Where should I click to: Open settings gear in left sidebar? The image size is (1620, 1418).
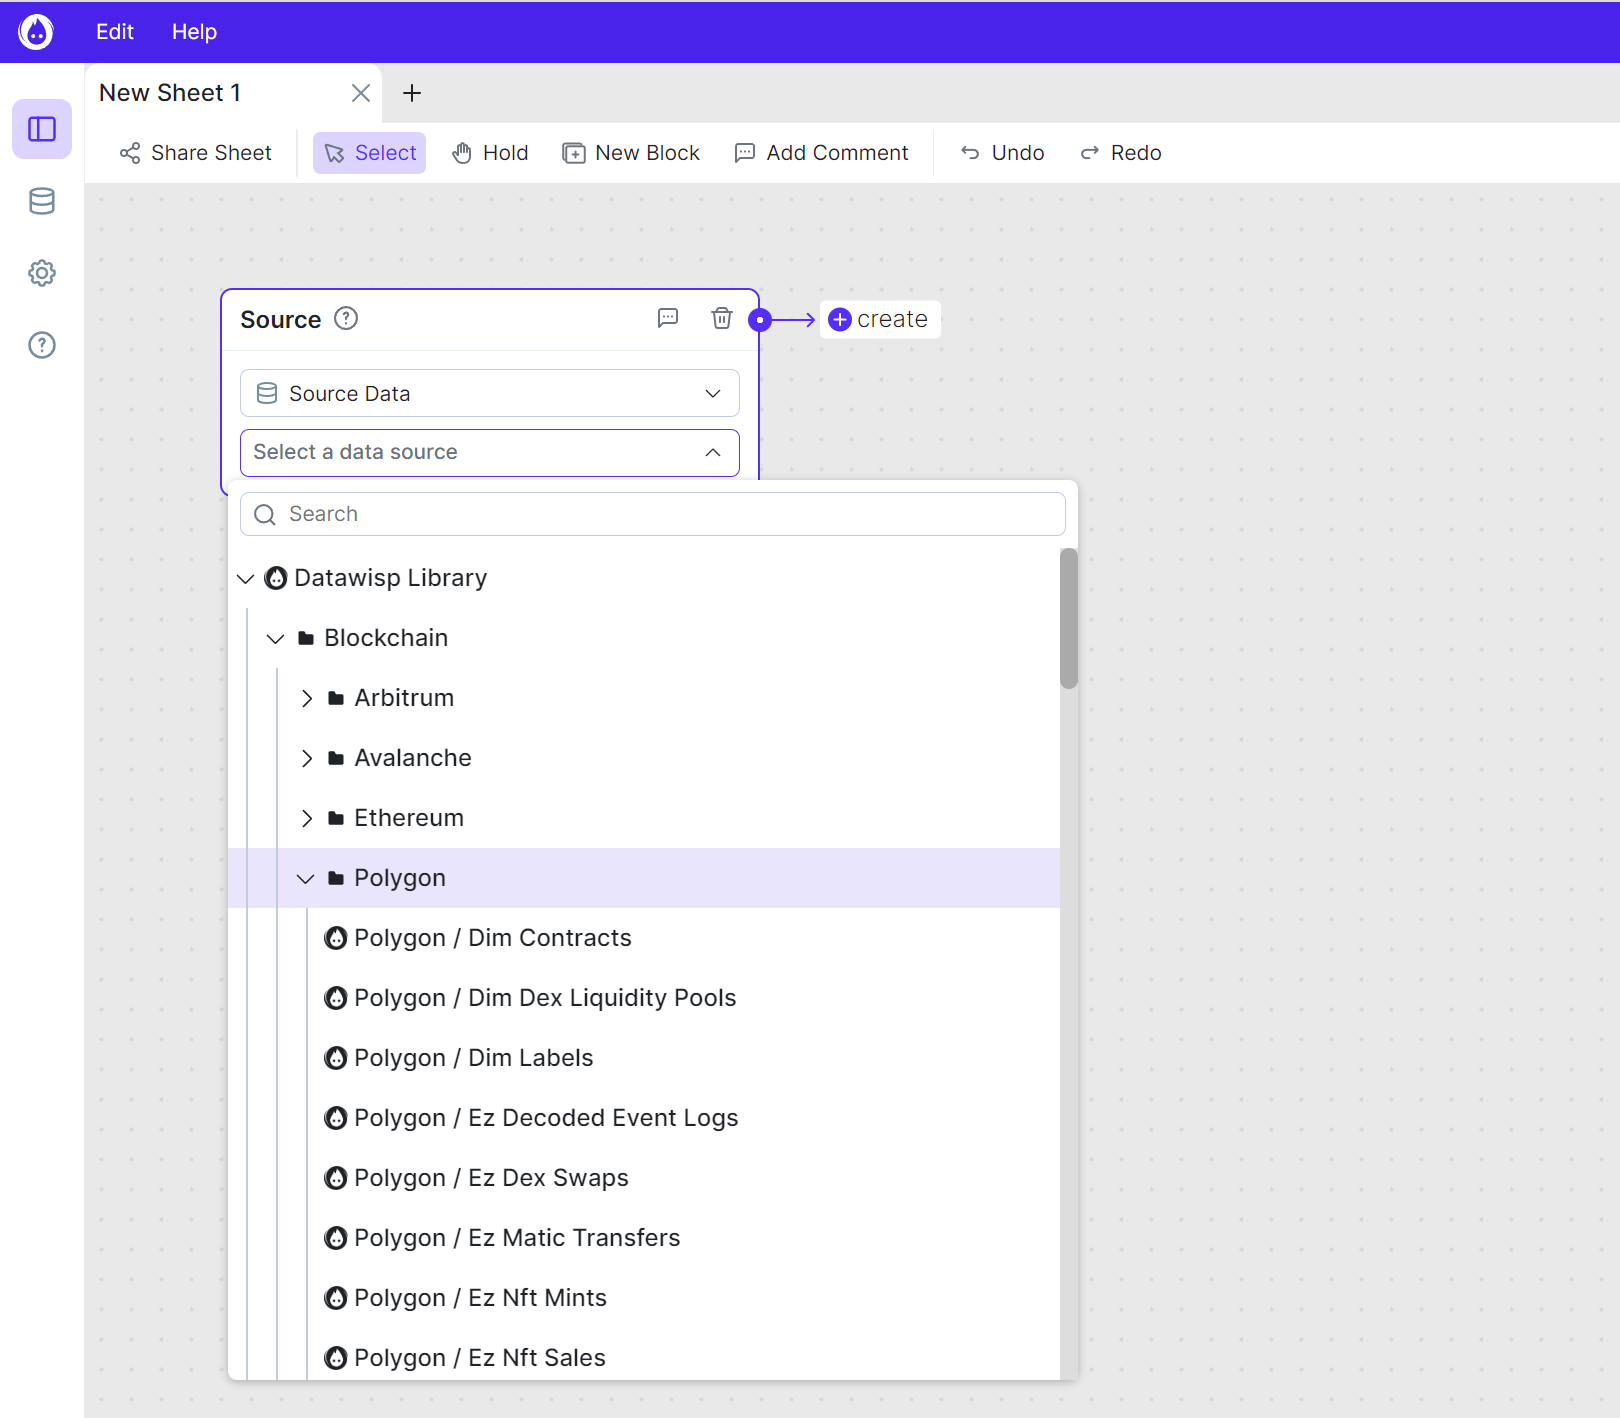(42, 273)
